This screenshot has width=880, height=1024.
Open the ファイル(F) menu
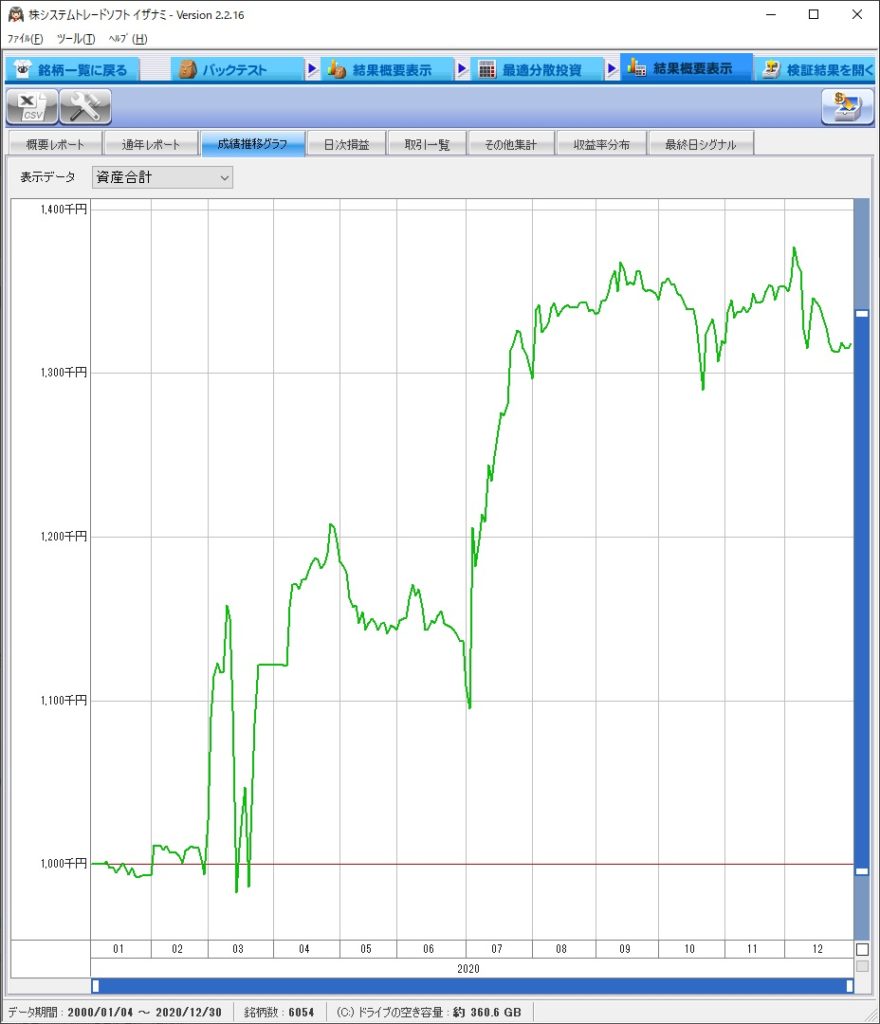pos(25,39)
